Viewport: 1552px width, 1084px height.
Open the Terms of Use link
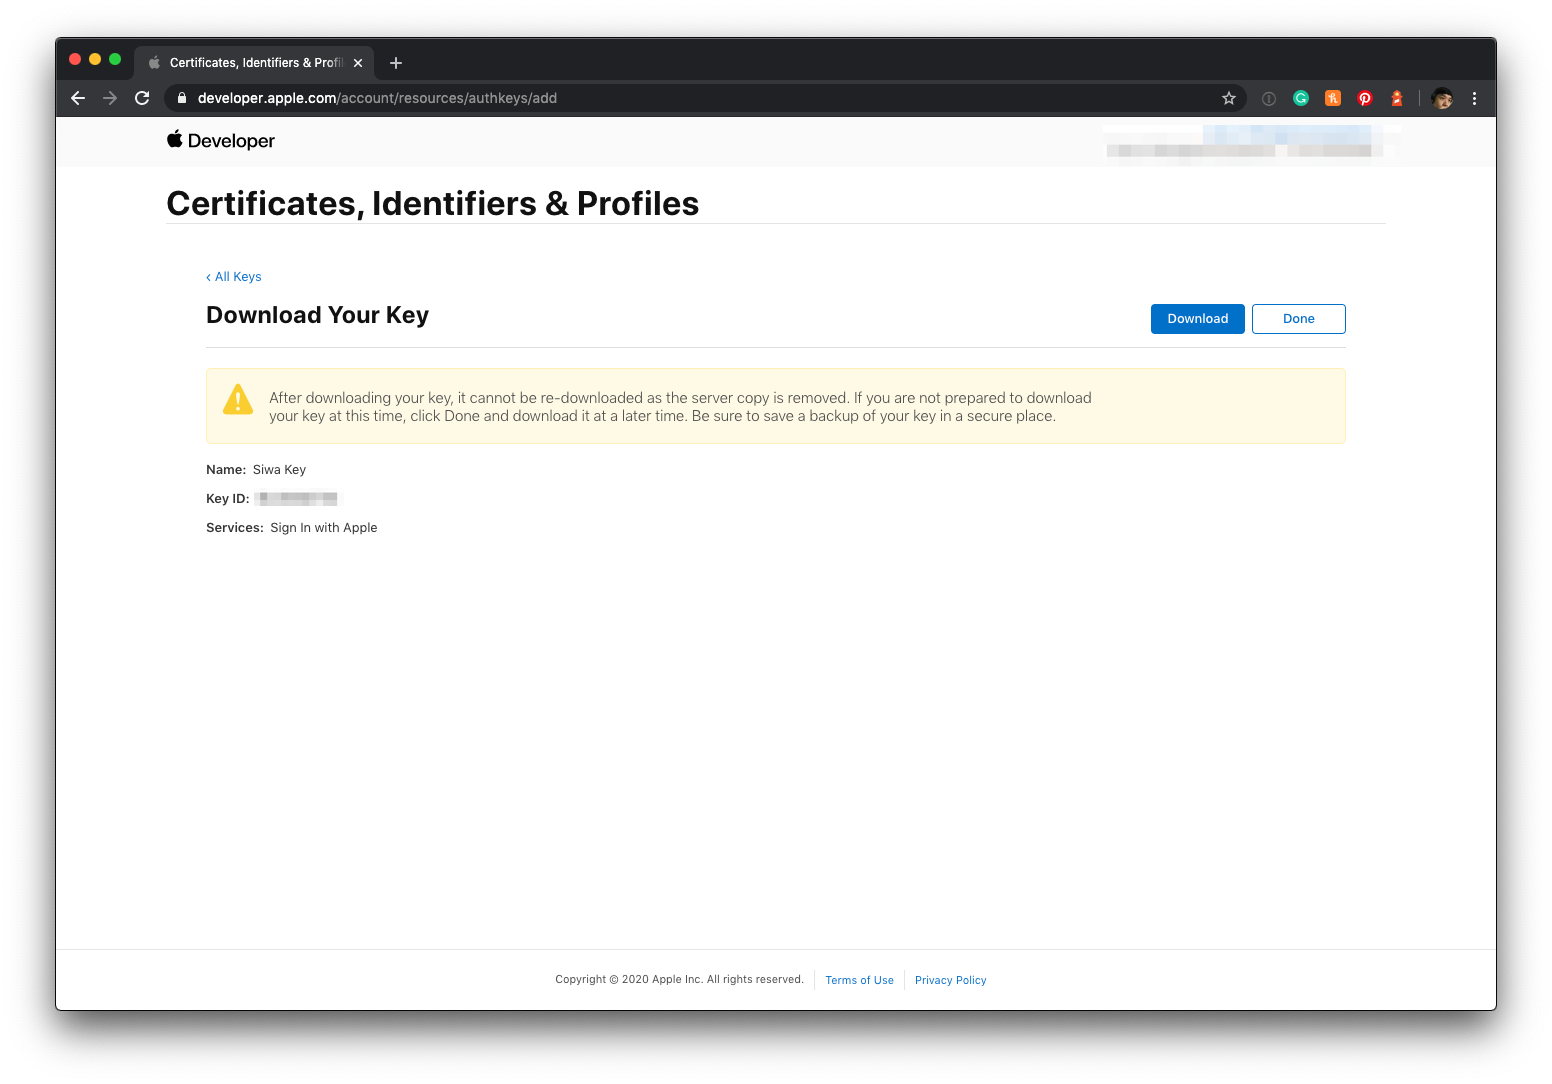coord(859,980)
